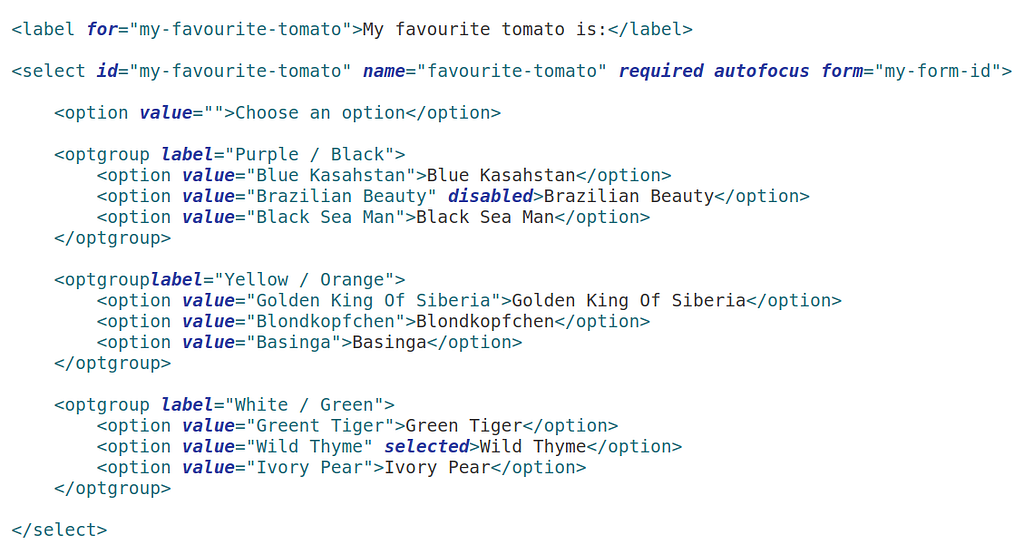The image size is (1024, 553).
Task: Click the 'White / Green' label value
Action: [304, 405]
